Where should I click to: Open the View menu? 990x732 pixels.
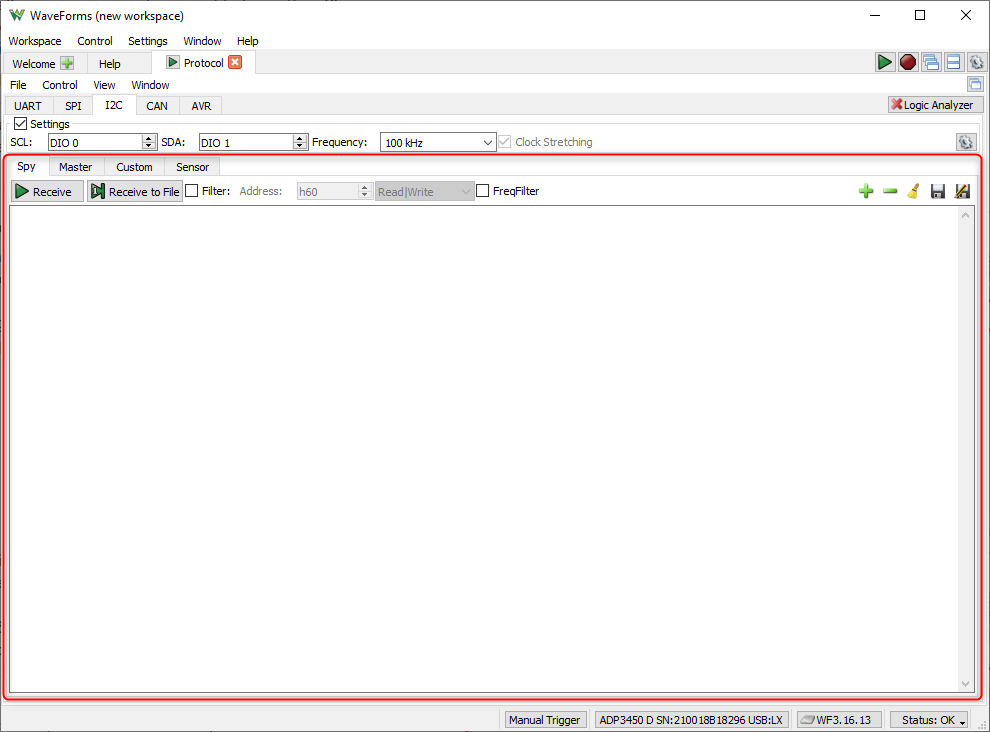(x=104, y=85)
